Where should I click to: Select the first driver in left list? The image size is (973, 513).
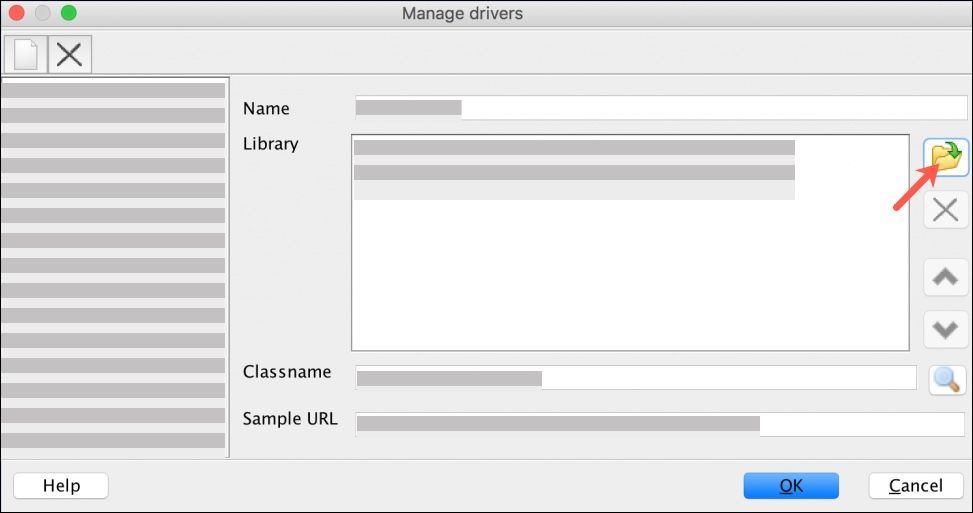pos(113,91)
